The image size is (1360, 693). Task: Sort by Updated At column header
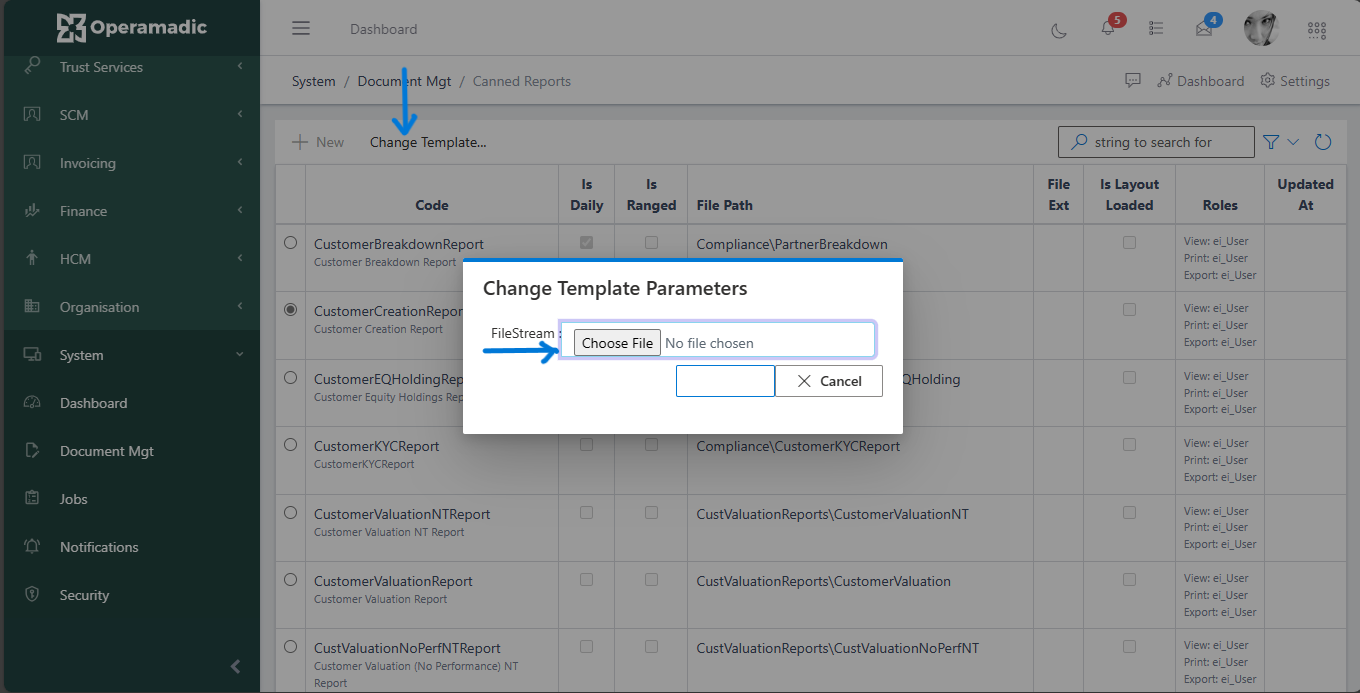[1305, 195]
